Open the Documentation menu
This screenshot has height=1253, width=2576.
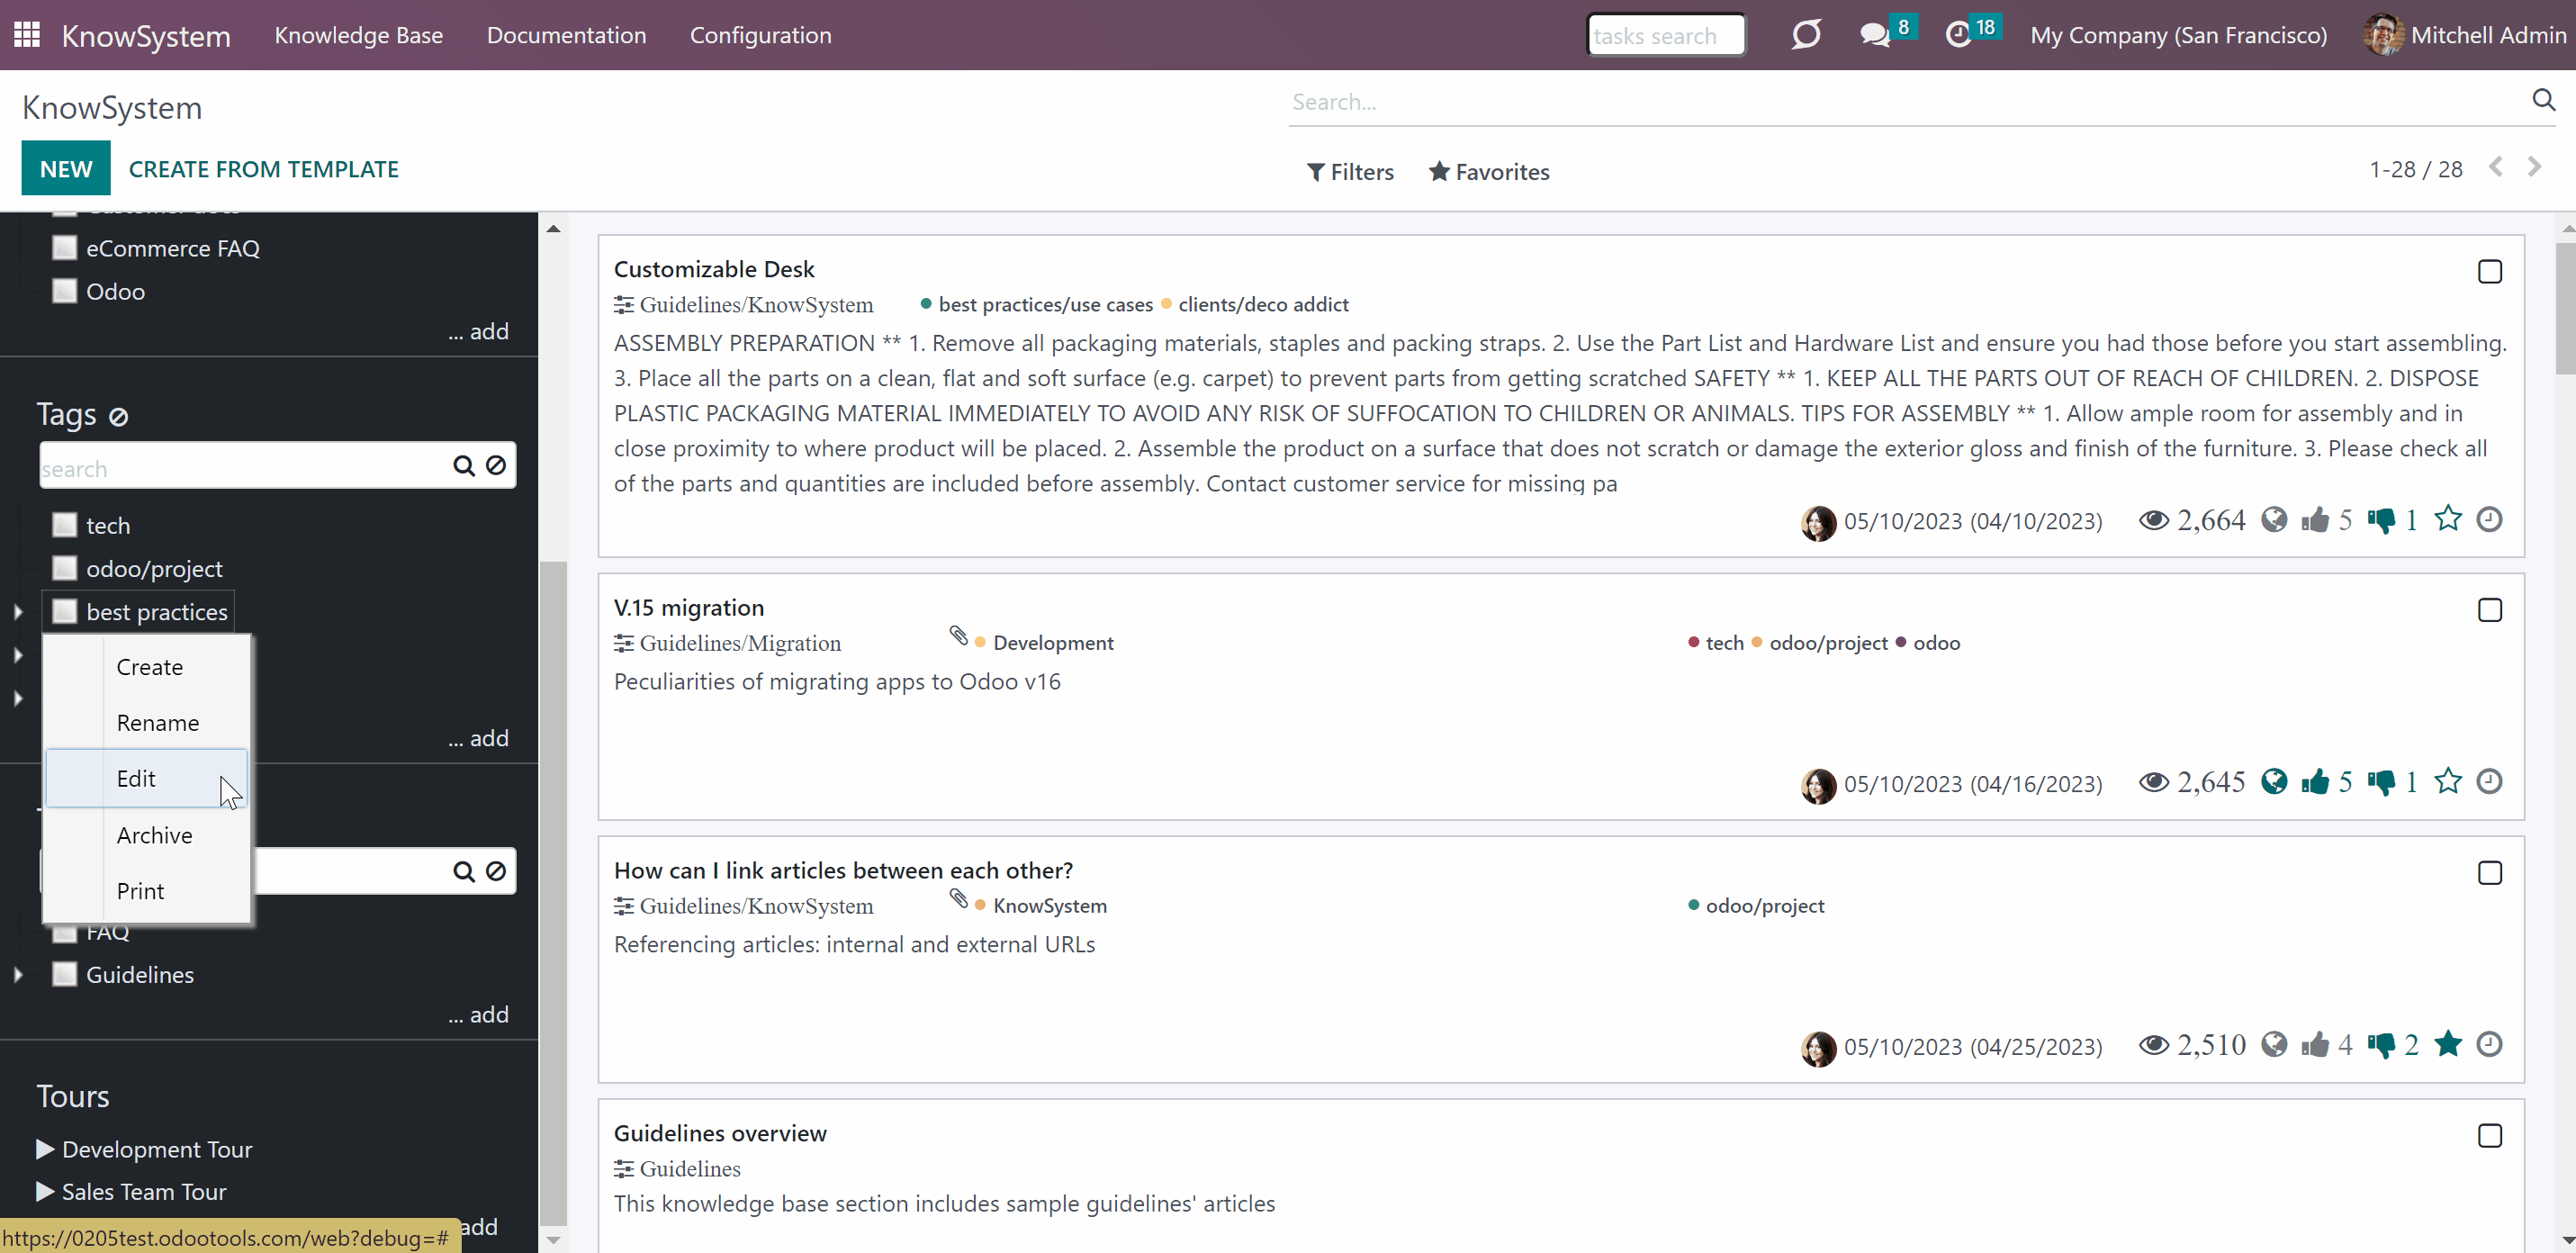coord(566,35)
